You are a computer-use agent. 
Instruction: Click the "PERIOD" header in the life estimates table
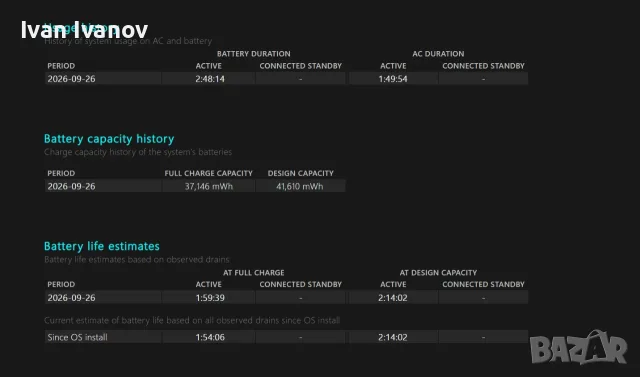tap(61, 284)
